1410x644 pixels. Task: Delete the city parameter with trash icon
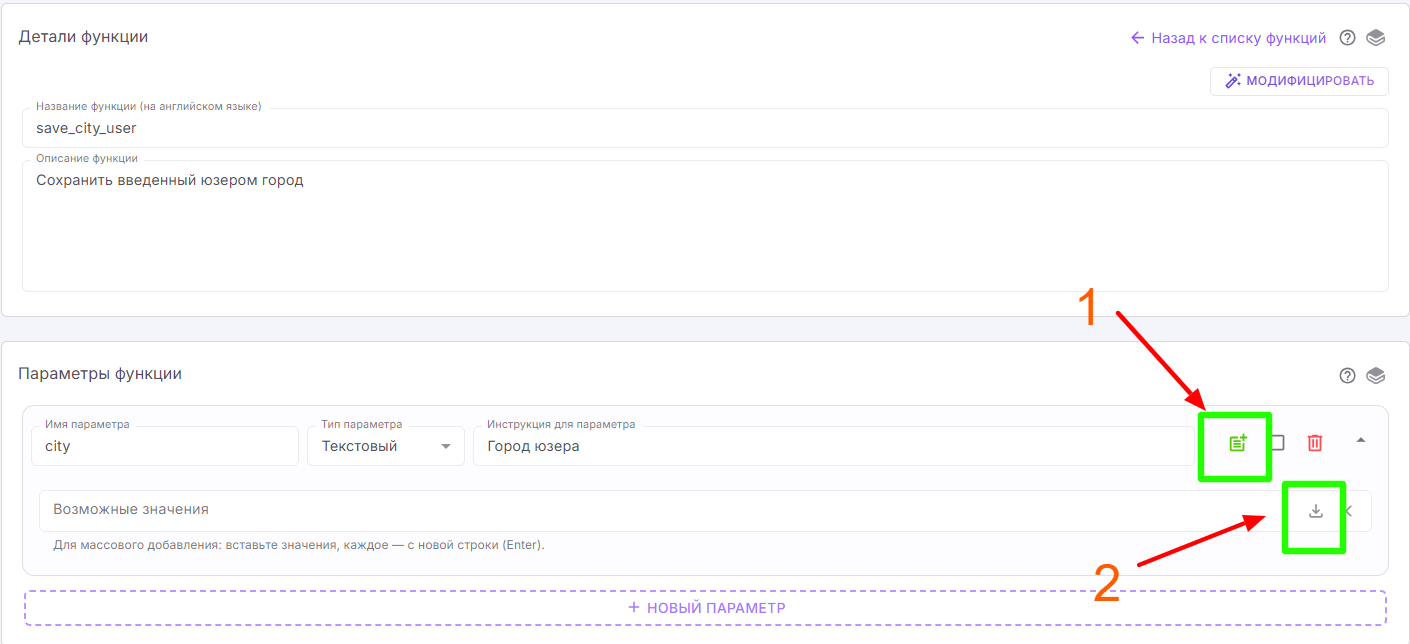point(1315,443)
